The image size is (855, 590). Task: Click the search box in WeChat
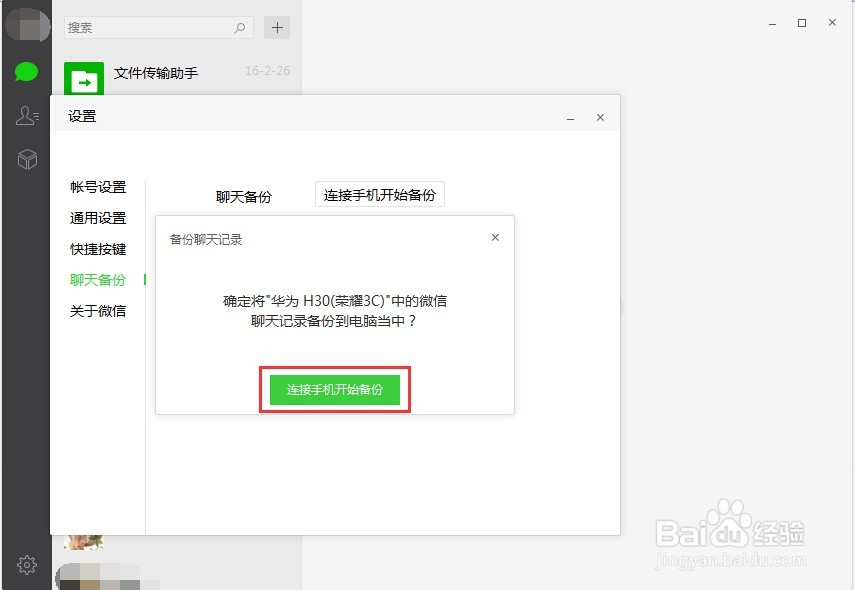coord(158,27)
